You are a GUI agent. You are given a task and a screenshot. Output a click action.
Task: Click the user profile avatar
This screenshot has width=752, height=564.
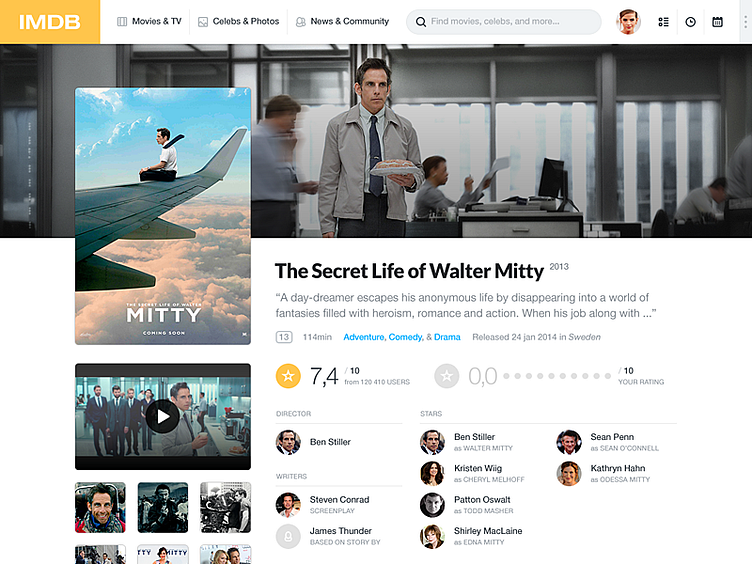(628, 22)
